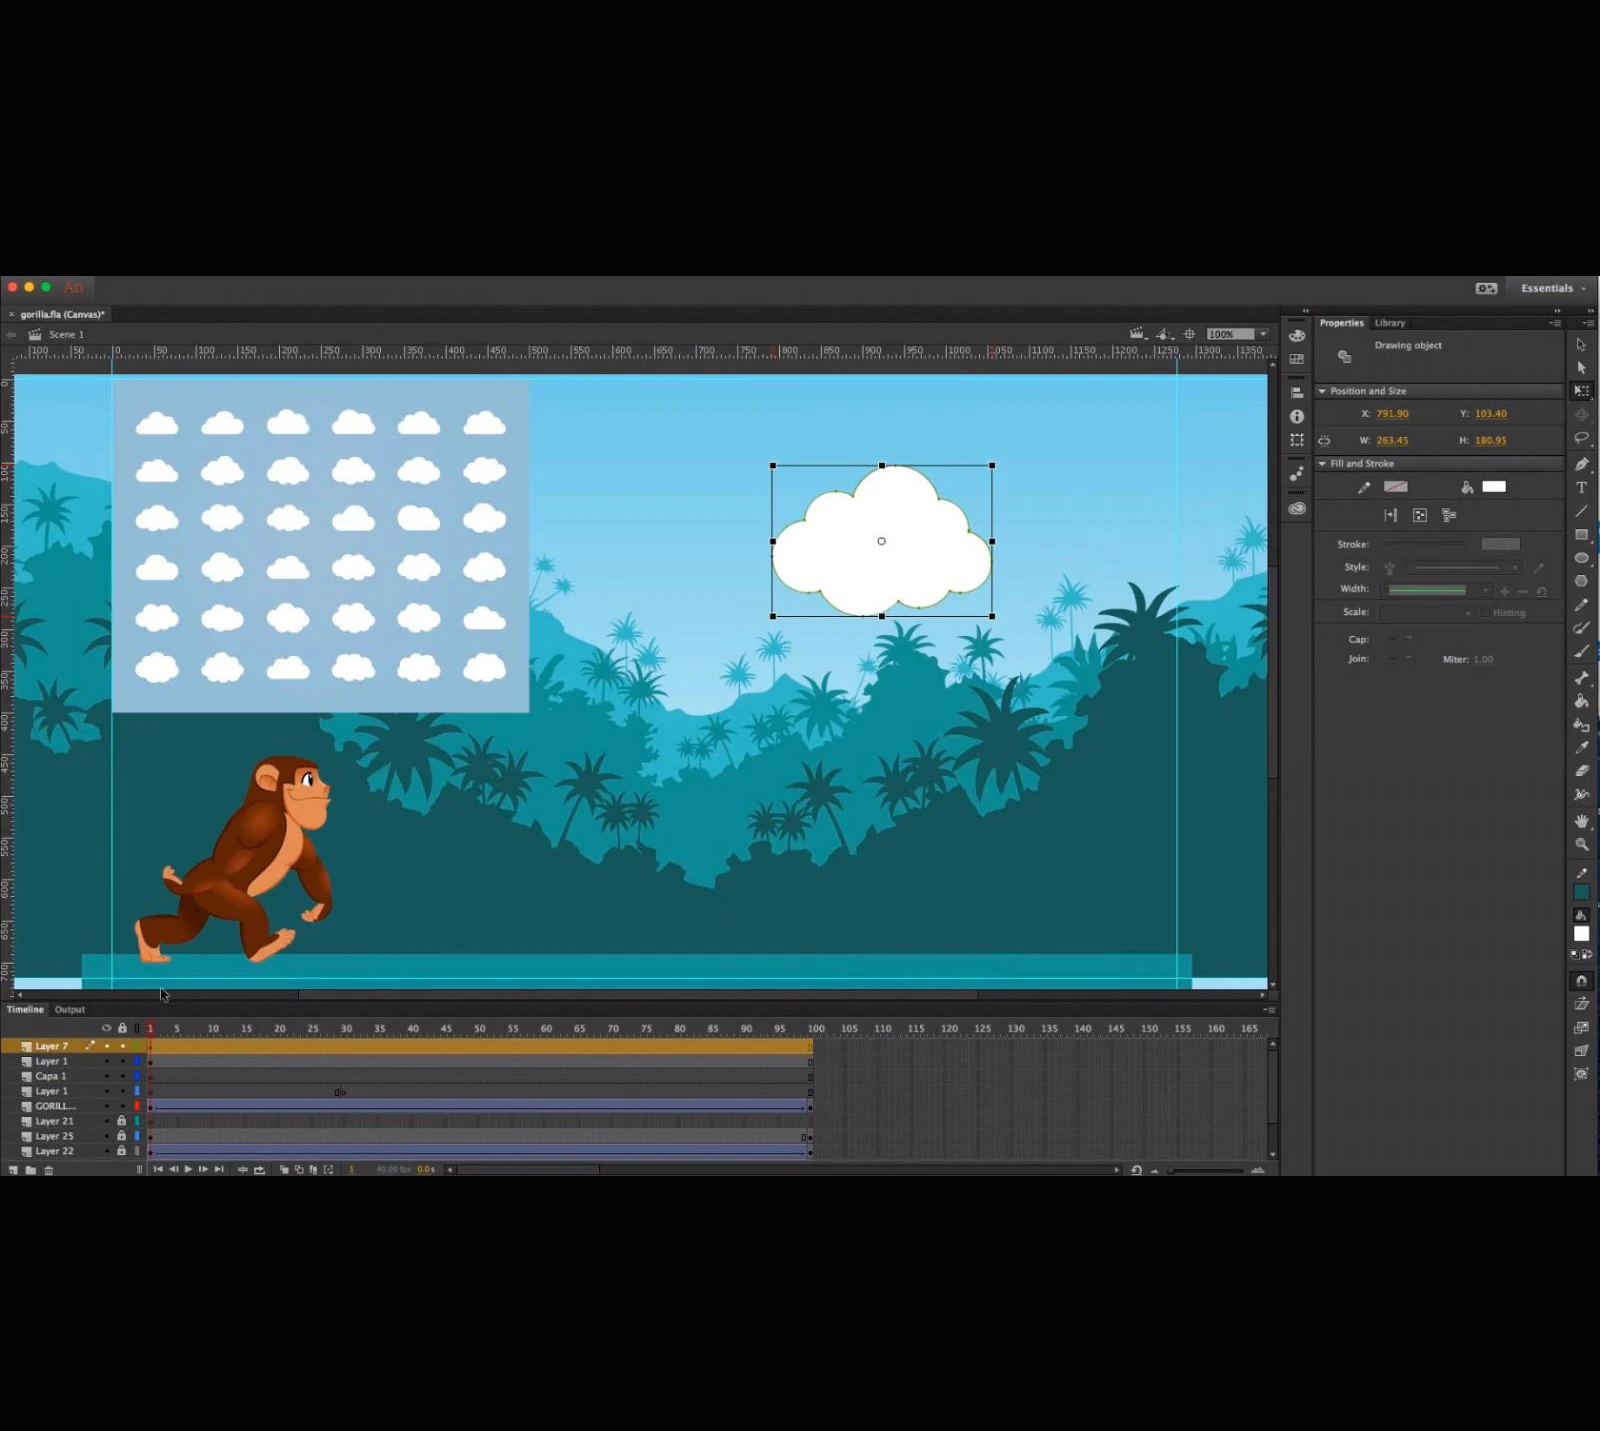Select the Paint Bucket tool
Viewport: 1600px width, 1431px height.
point(1581,701)
